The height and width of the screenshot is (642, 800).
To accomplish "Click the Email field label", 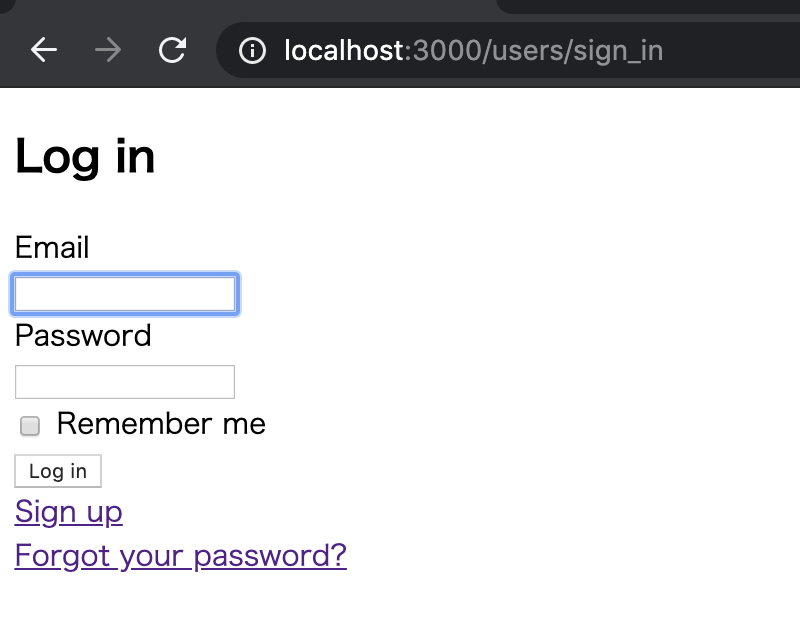I will pyautogui.click(x=52, y=247).
